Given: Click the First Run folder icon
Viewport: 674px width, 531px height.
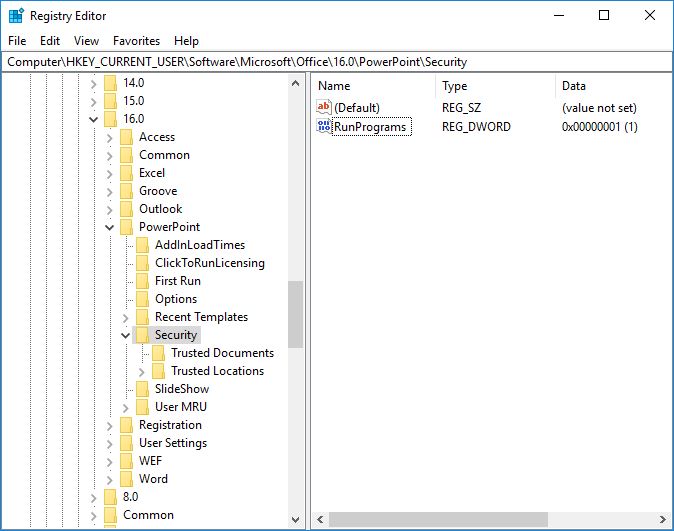Looking at the screenshot, I should (x=142, y=281).
